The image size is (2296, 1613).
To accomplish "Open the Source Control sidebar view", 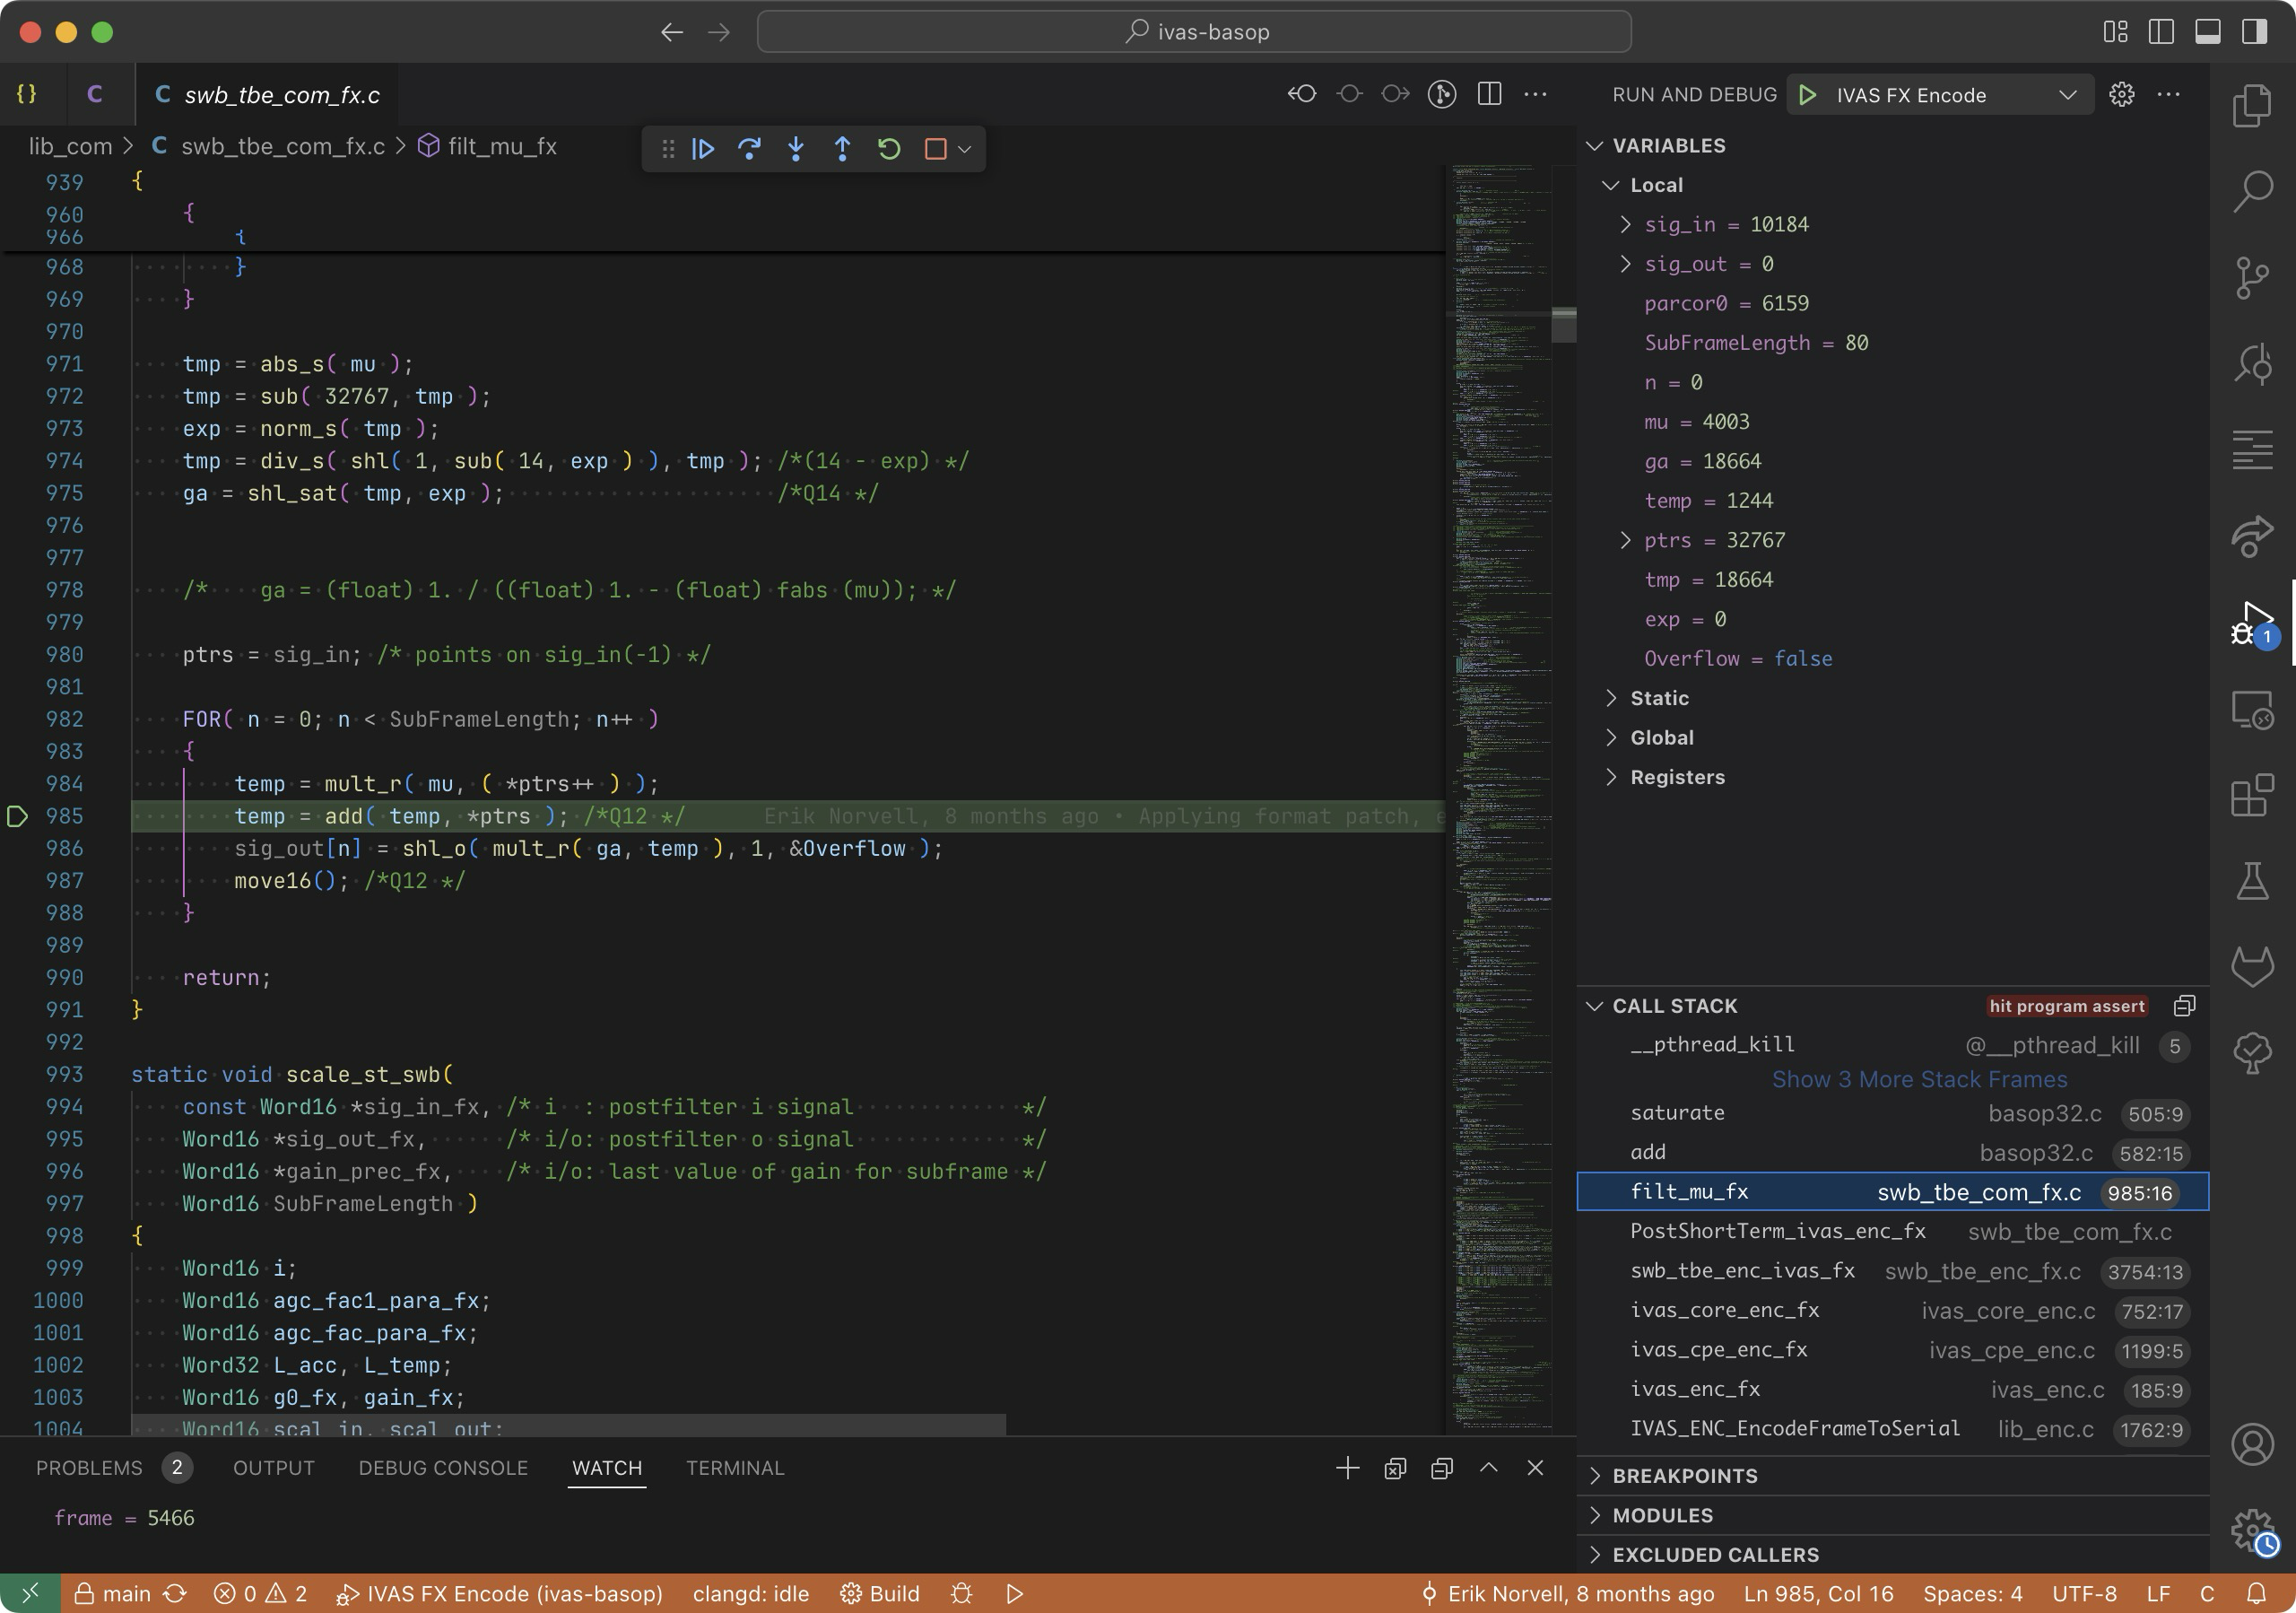I will click(2252, 277).
